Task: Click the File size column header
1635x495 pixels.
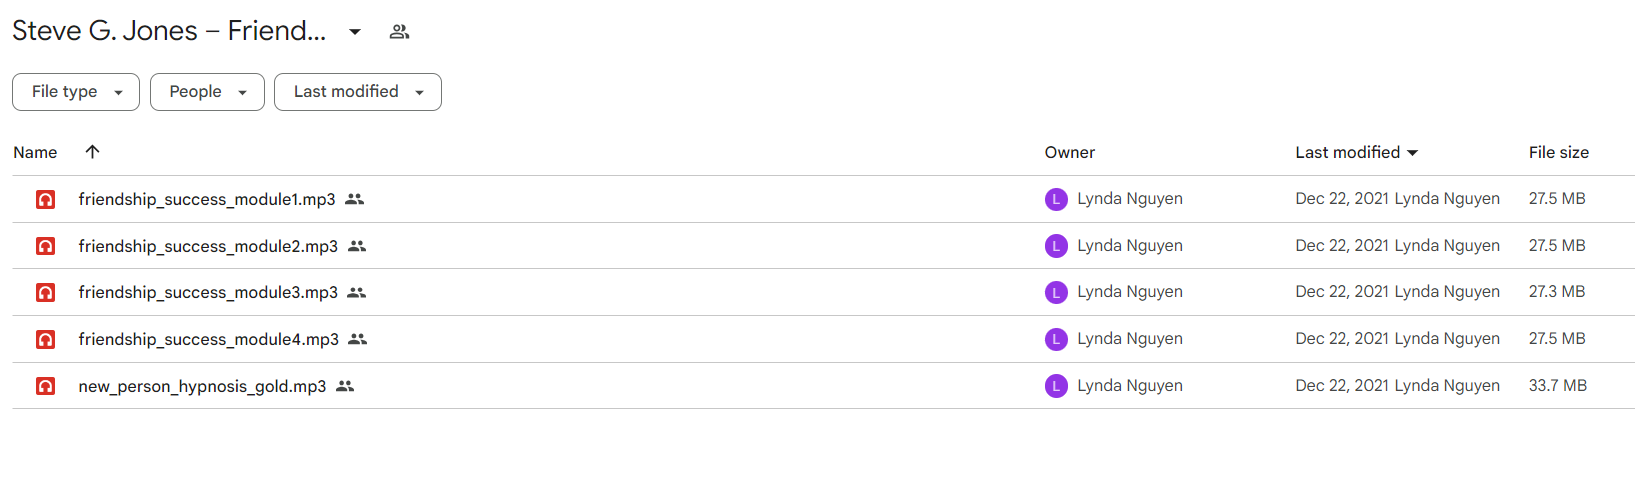Action: tap(1558, 152)
